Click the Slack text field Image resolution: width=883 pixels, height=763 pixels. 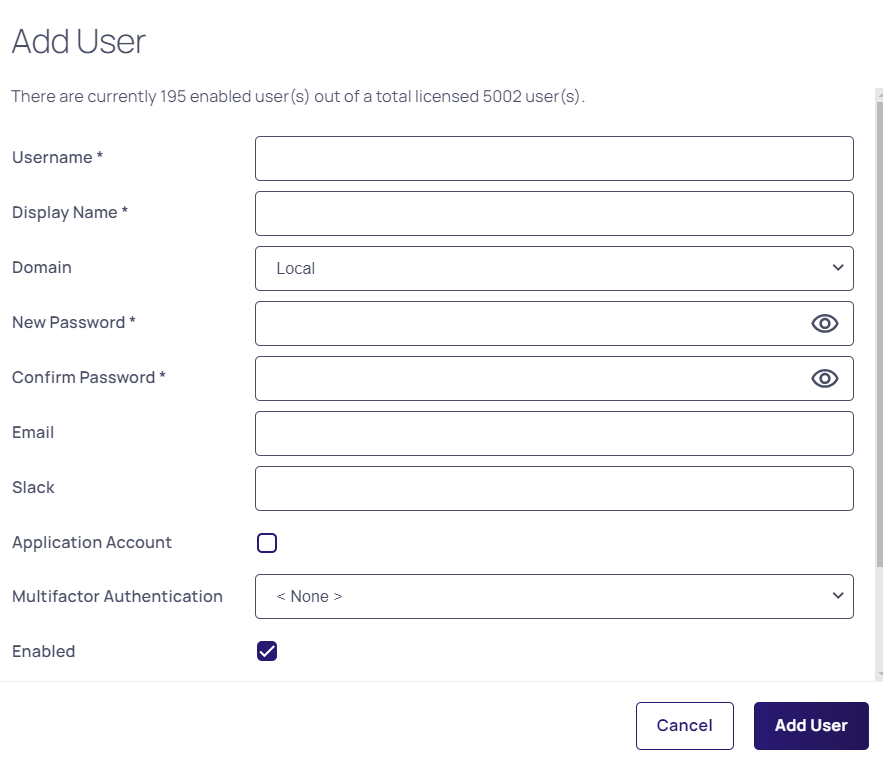[554, 488]
